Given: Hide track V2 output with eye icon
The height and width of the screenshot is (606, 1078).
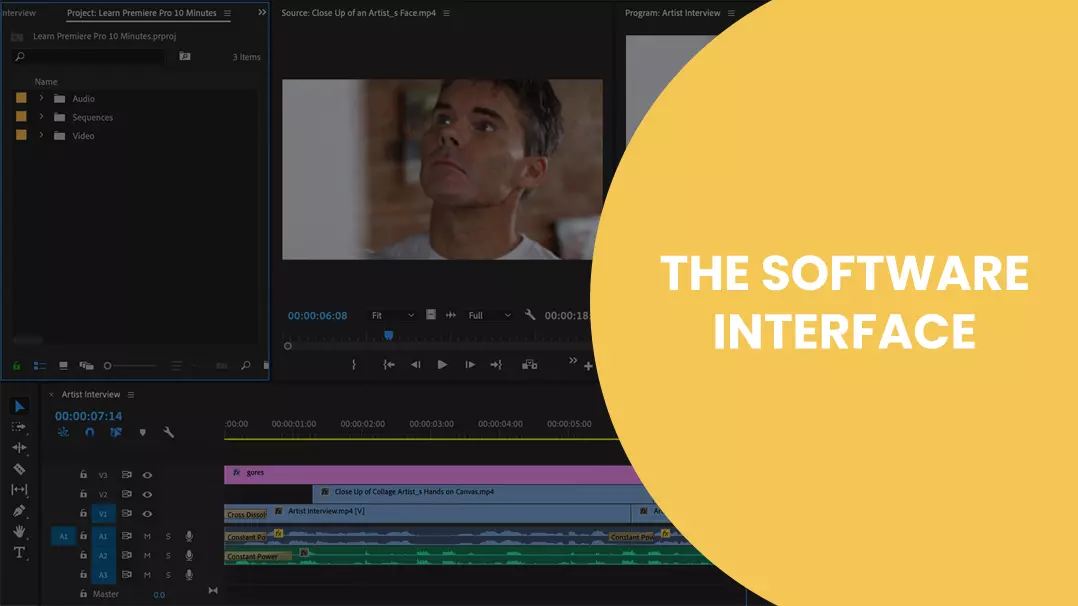Looking at the screenshot, I should coord(147,494).
